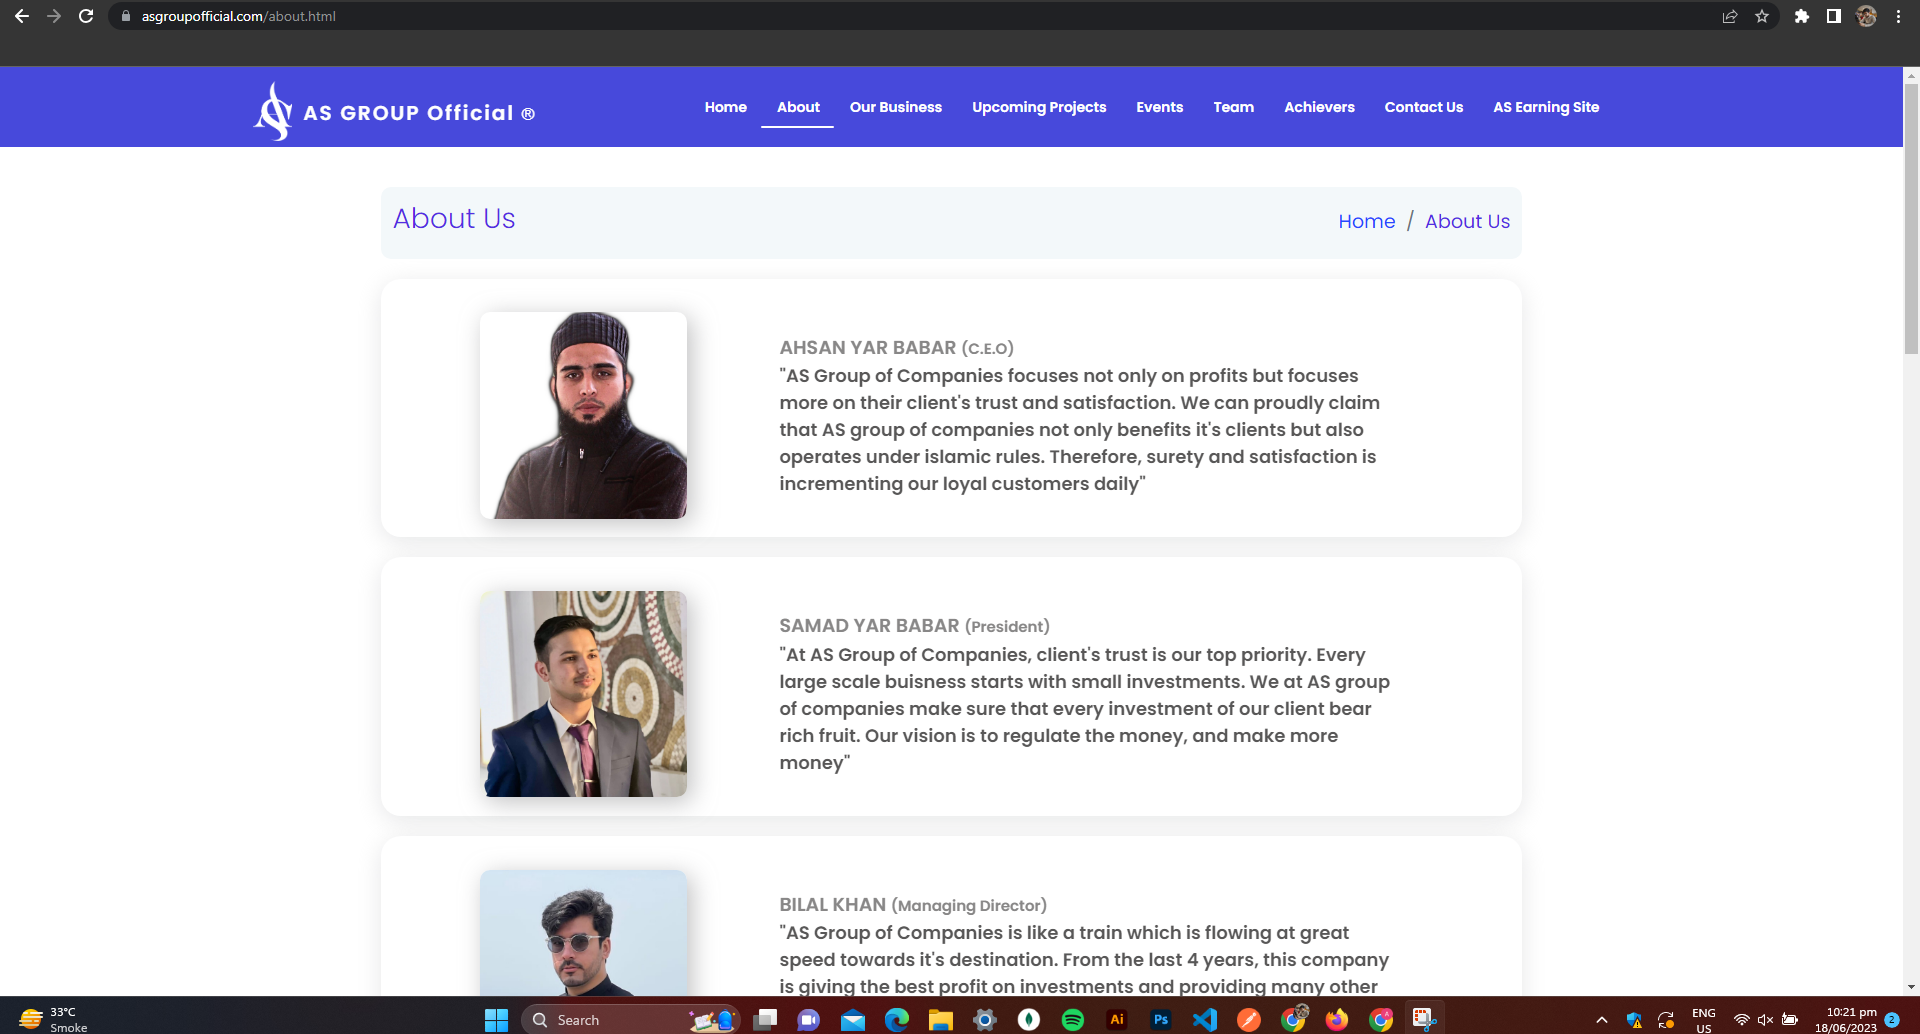The width and height of the screenshot is (1920, 1034).
Task: Click the padlock site info icon
Action: click(126, 16)
